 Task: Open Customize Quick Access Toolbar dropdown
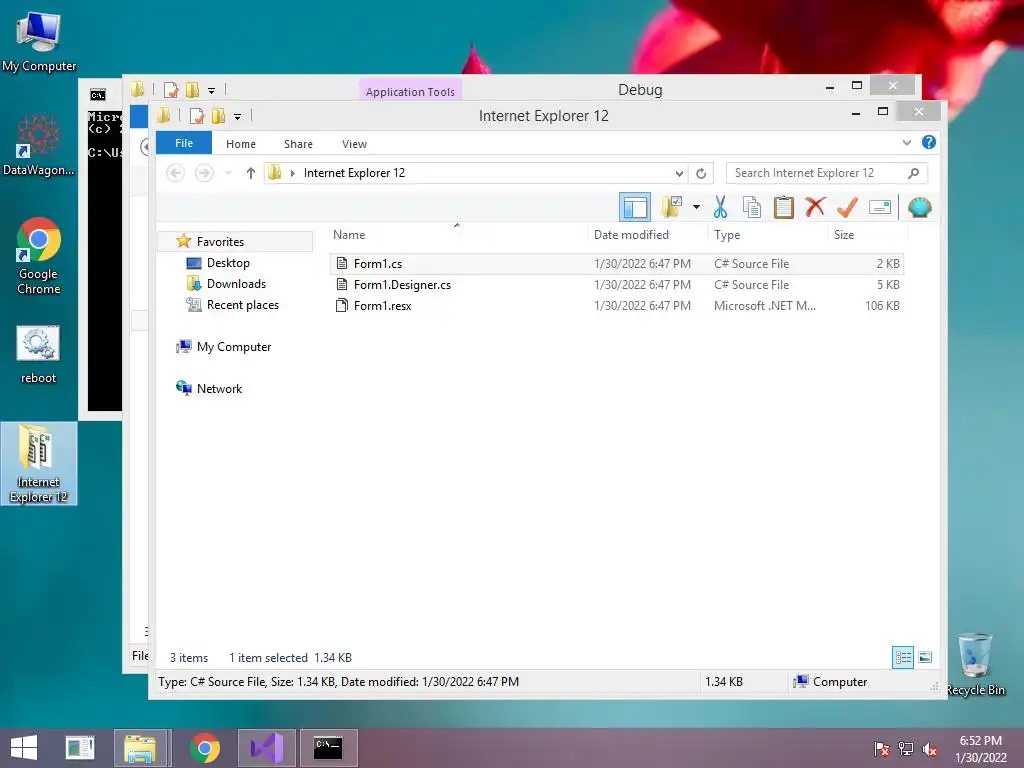(237, 116)
